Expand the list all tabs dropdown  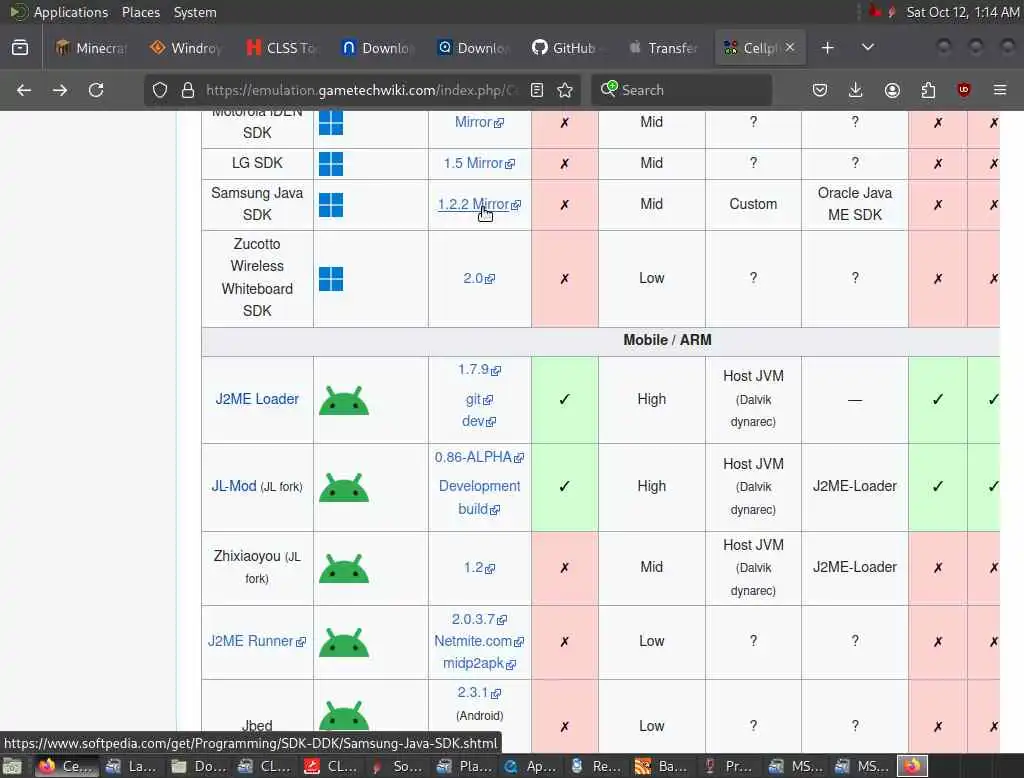[x=867, y=48]
